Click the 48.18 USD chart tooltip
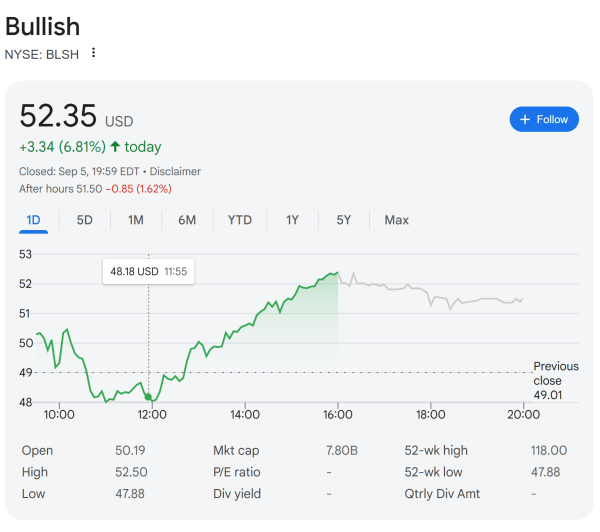The width and height of the screenshot is (600, 532). point(148,271)
